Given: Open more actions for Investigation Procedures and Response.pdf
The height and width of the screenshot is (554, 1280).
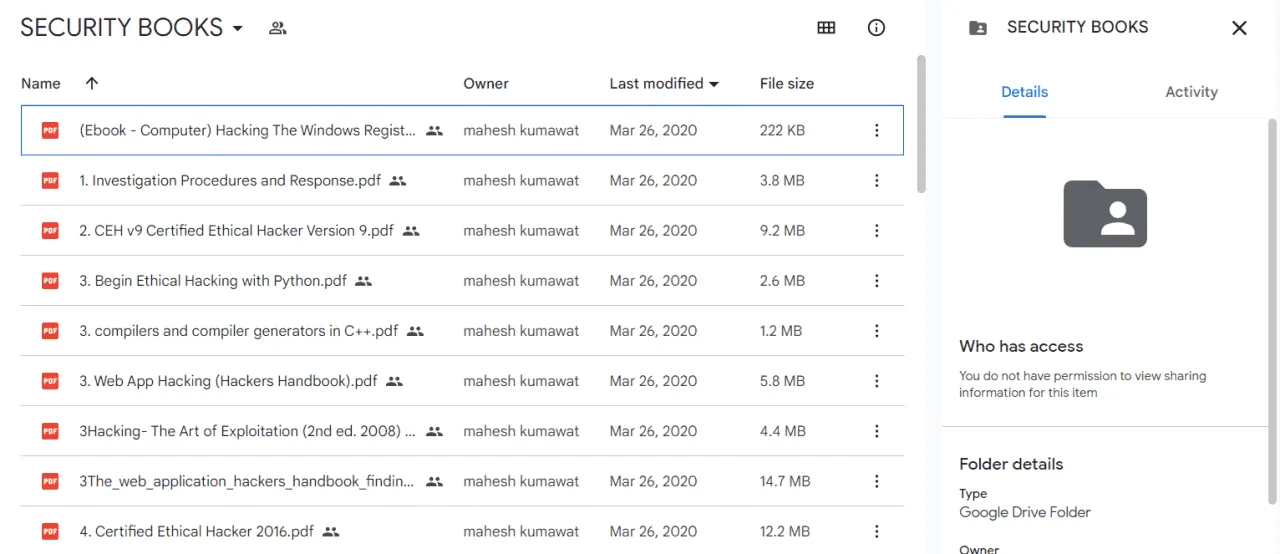Looking at the screenshot, I should click(x=876, y=181).
